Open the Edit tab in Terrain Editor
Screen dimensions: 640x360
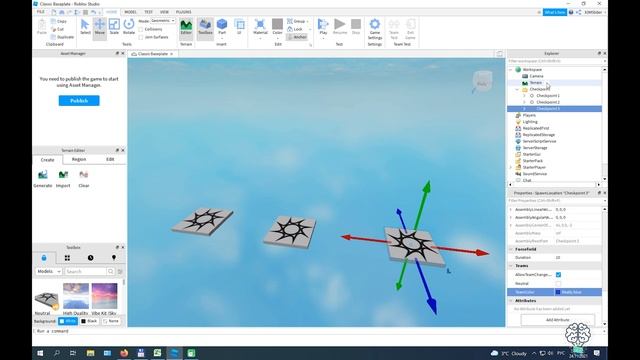tap(110, 159)
